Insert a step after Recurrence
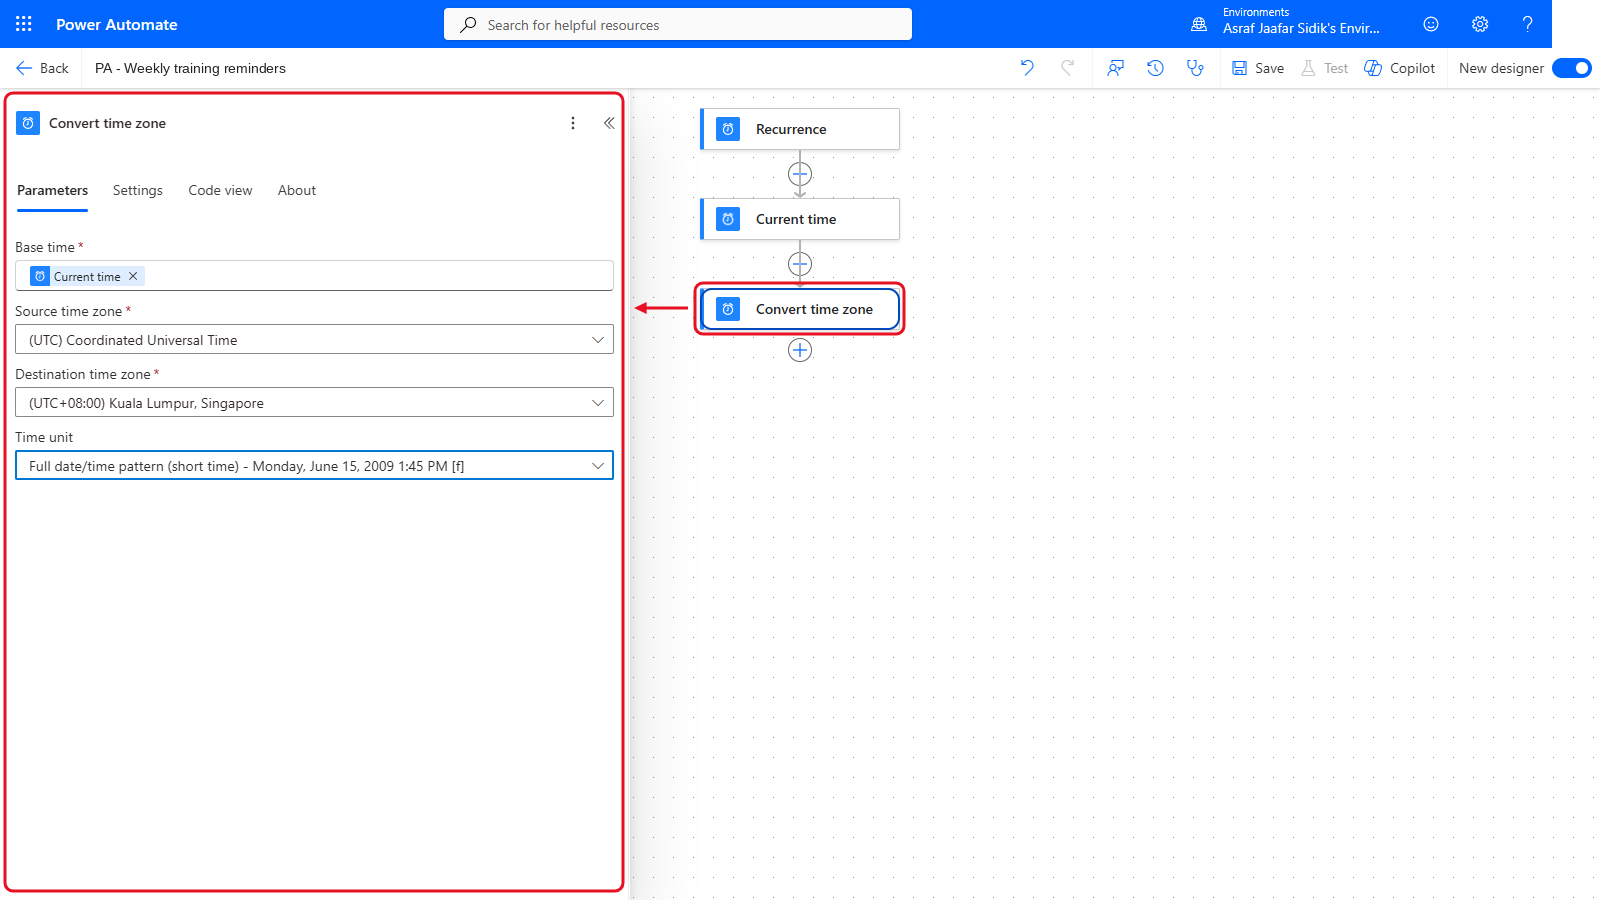1600x900 pixels. pos(800,174)
